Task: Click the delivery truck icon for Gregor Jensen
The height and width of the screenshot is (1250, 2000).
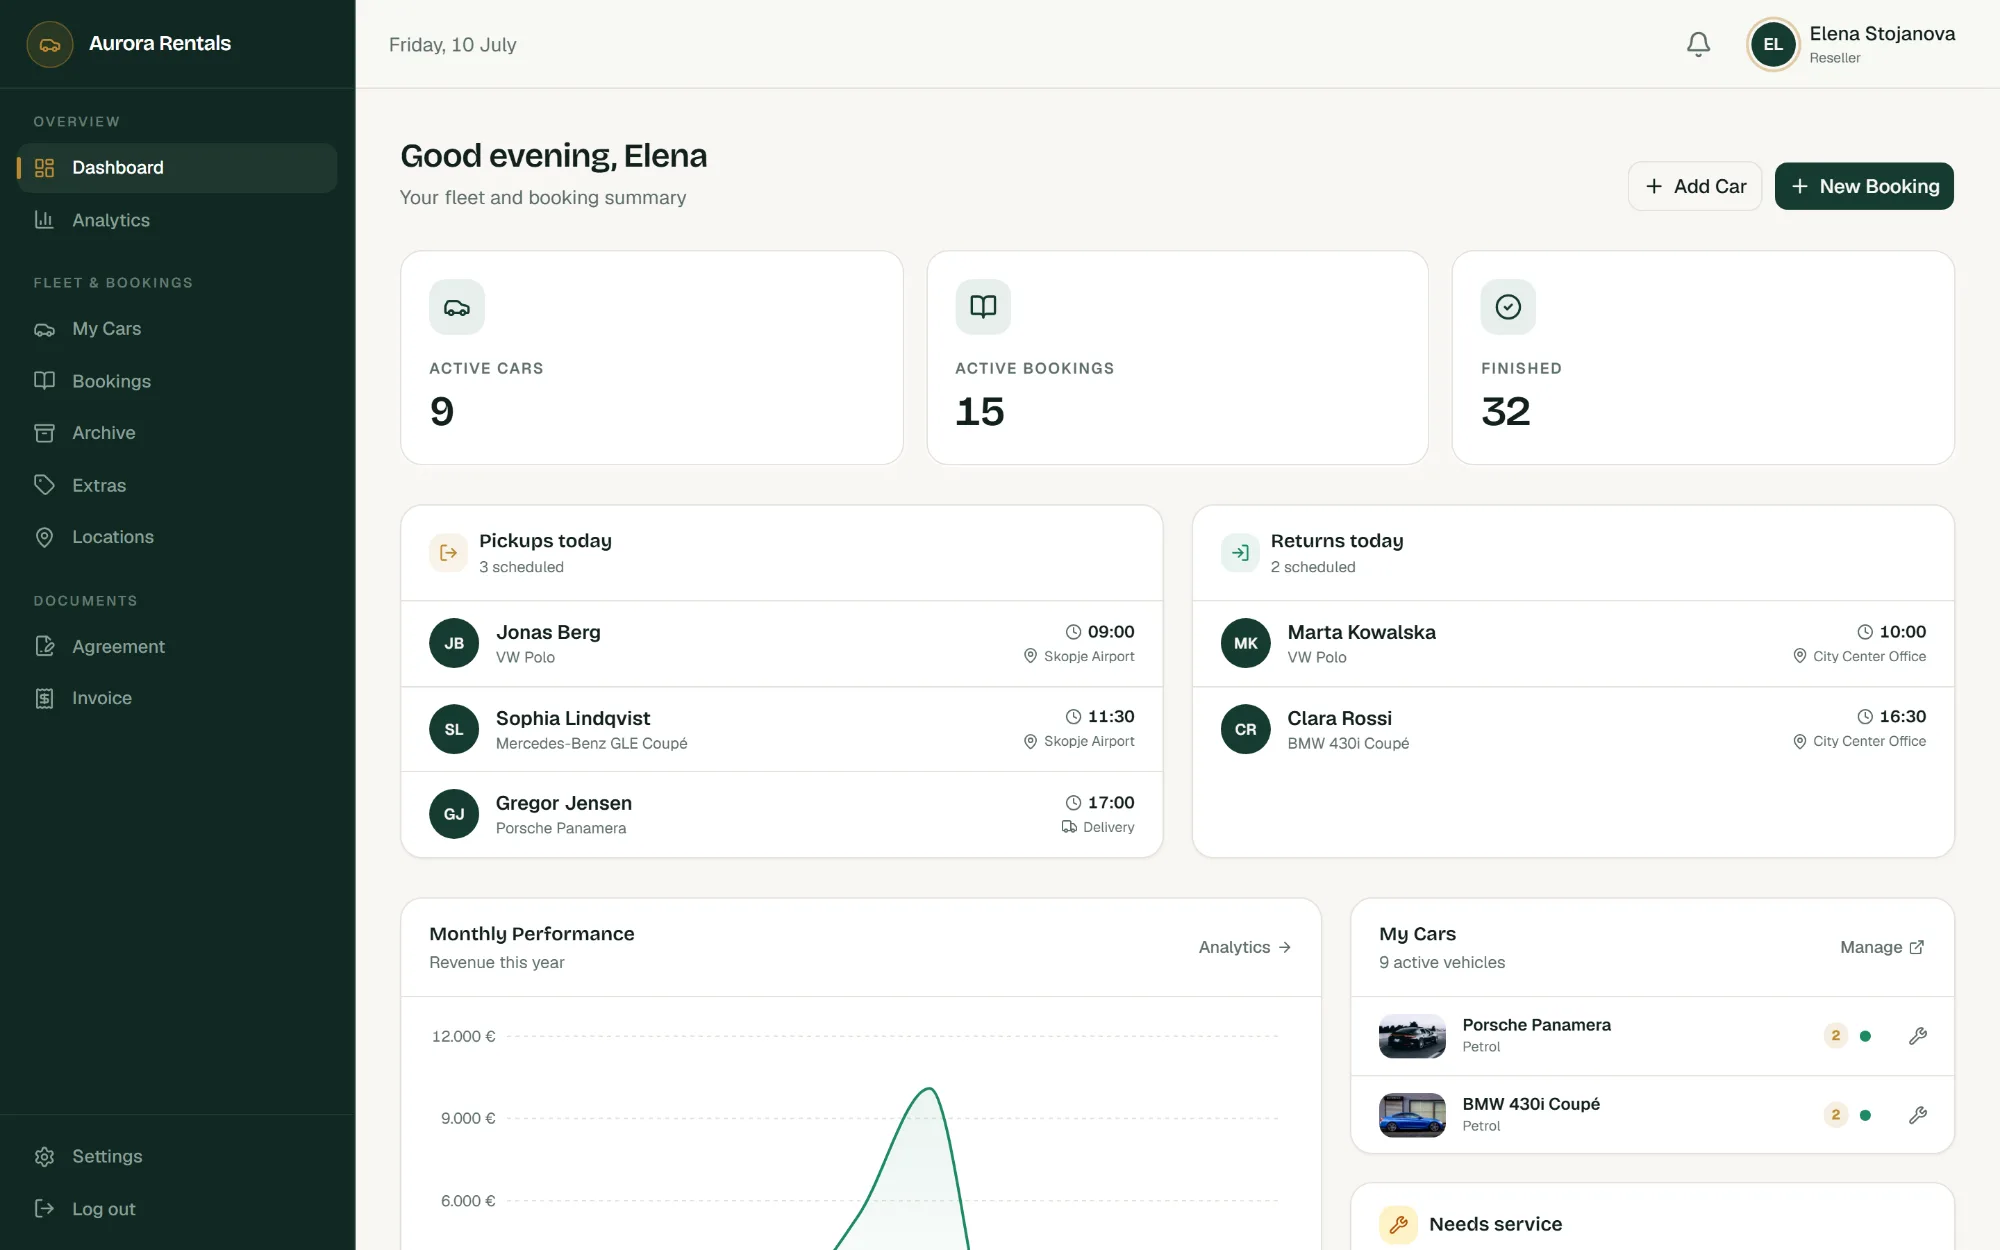Action: (1069, 827)
